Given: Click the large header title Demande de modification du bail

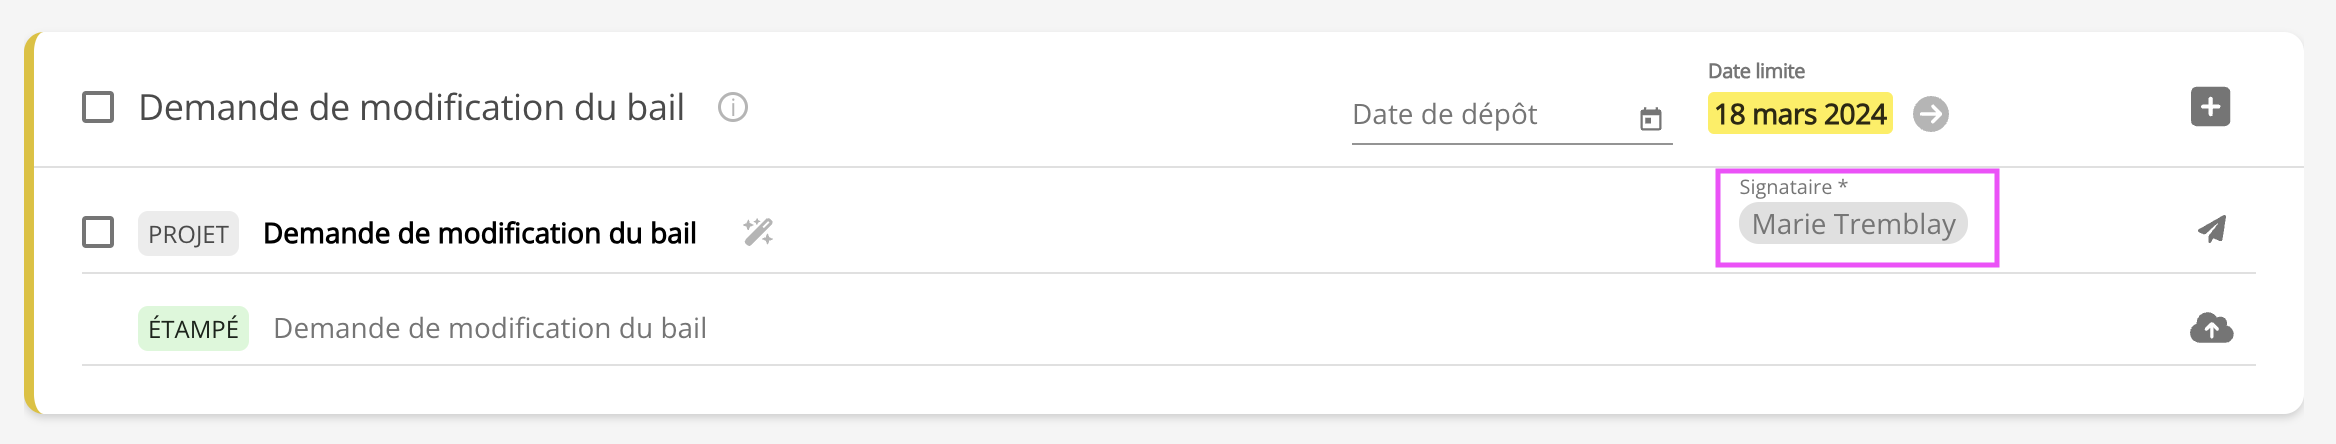Looking at the screenshot, I should (411, 107).
